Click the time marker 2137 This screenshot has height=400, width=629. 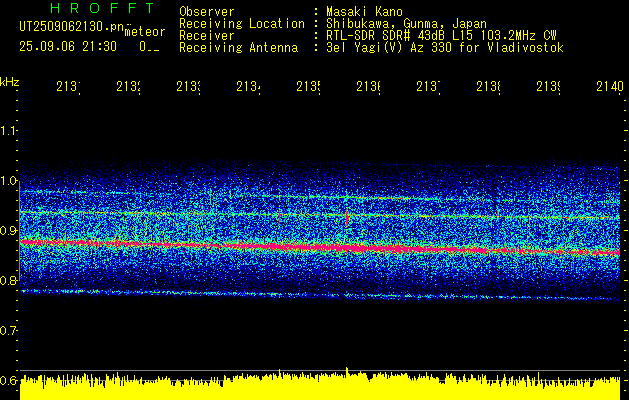click(428, 86)
